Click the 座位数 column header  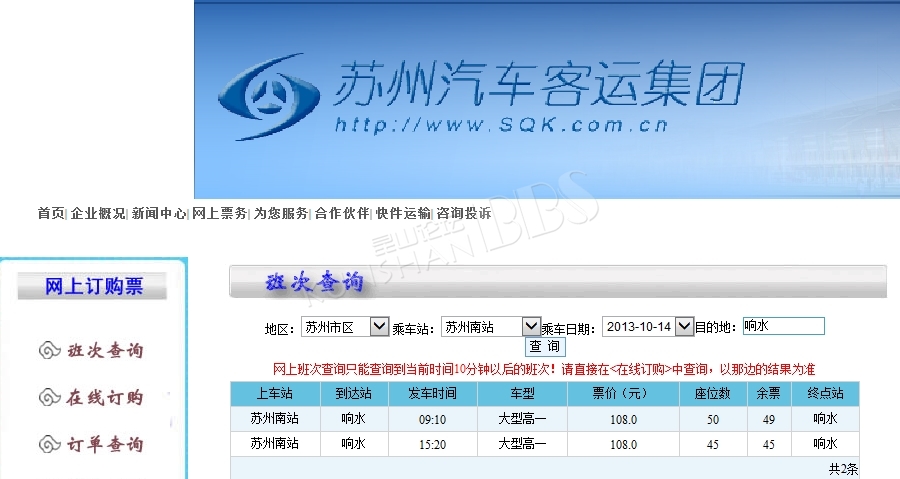coord(712,394)
